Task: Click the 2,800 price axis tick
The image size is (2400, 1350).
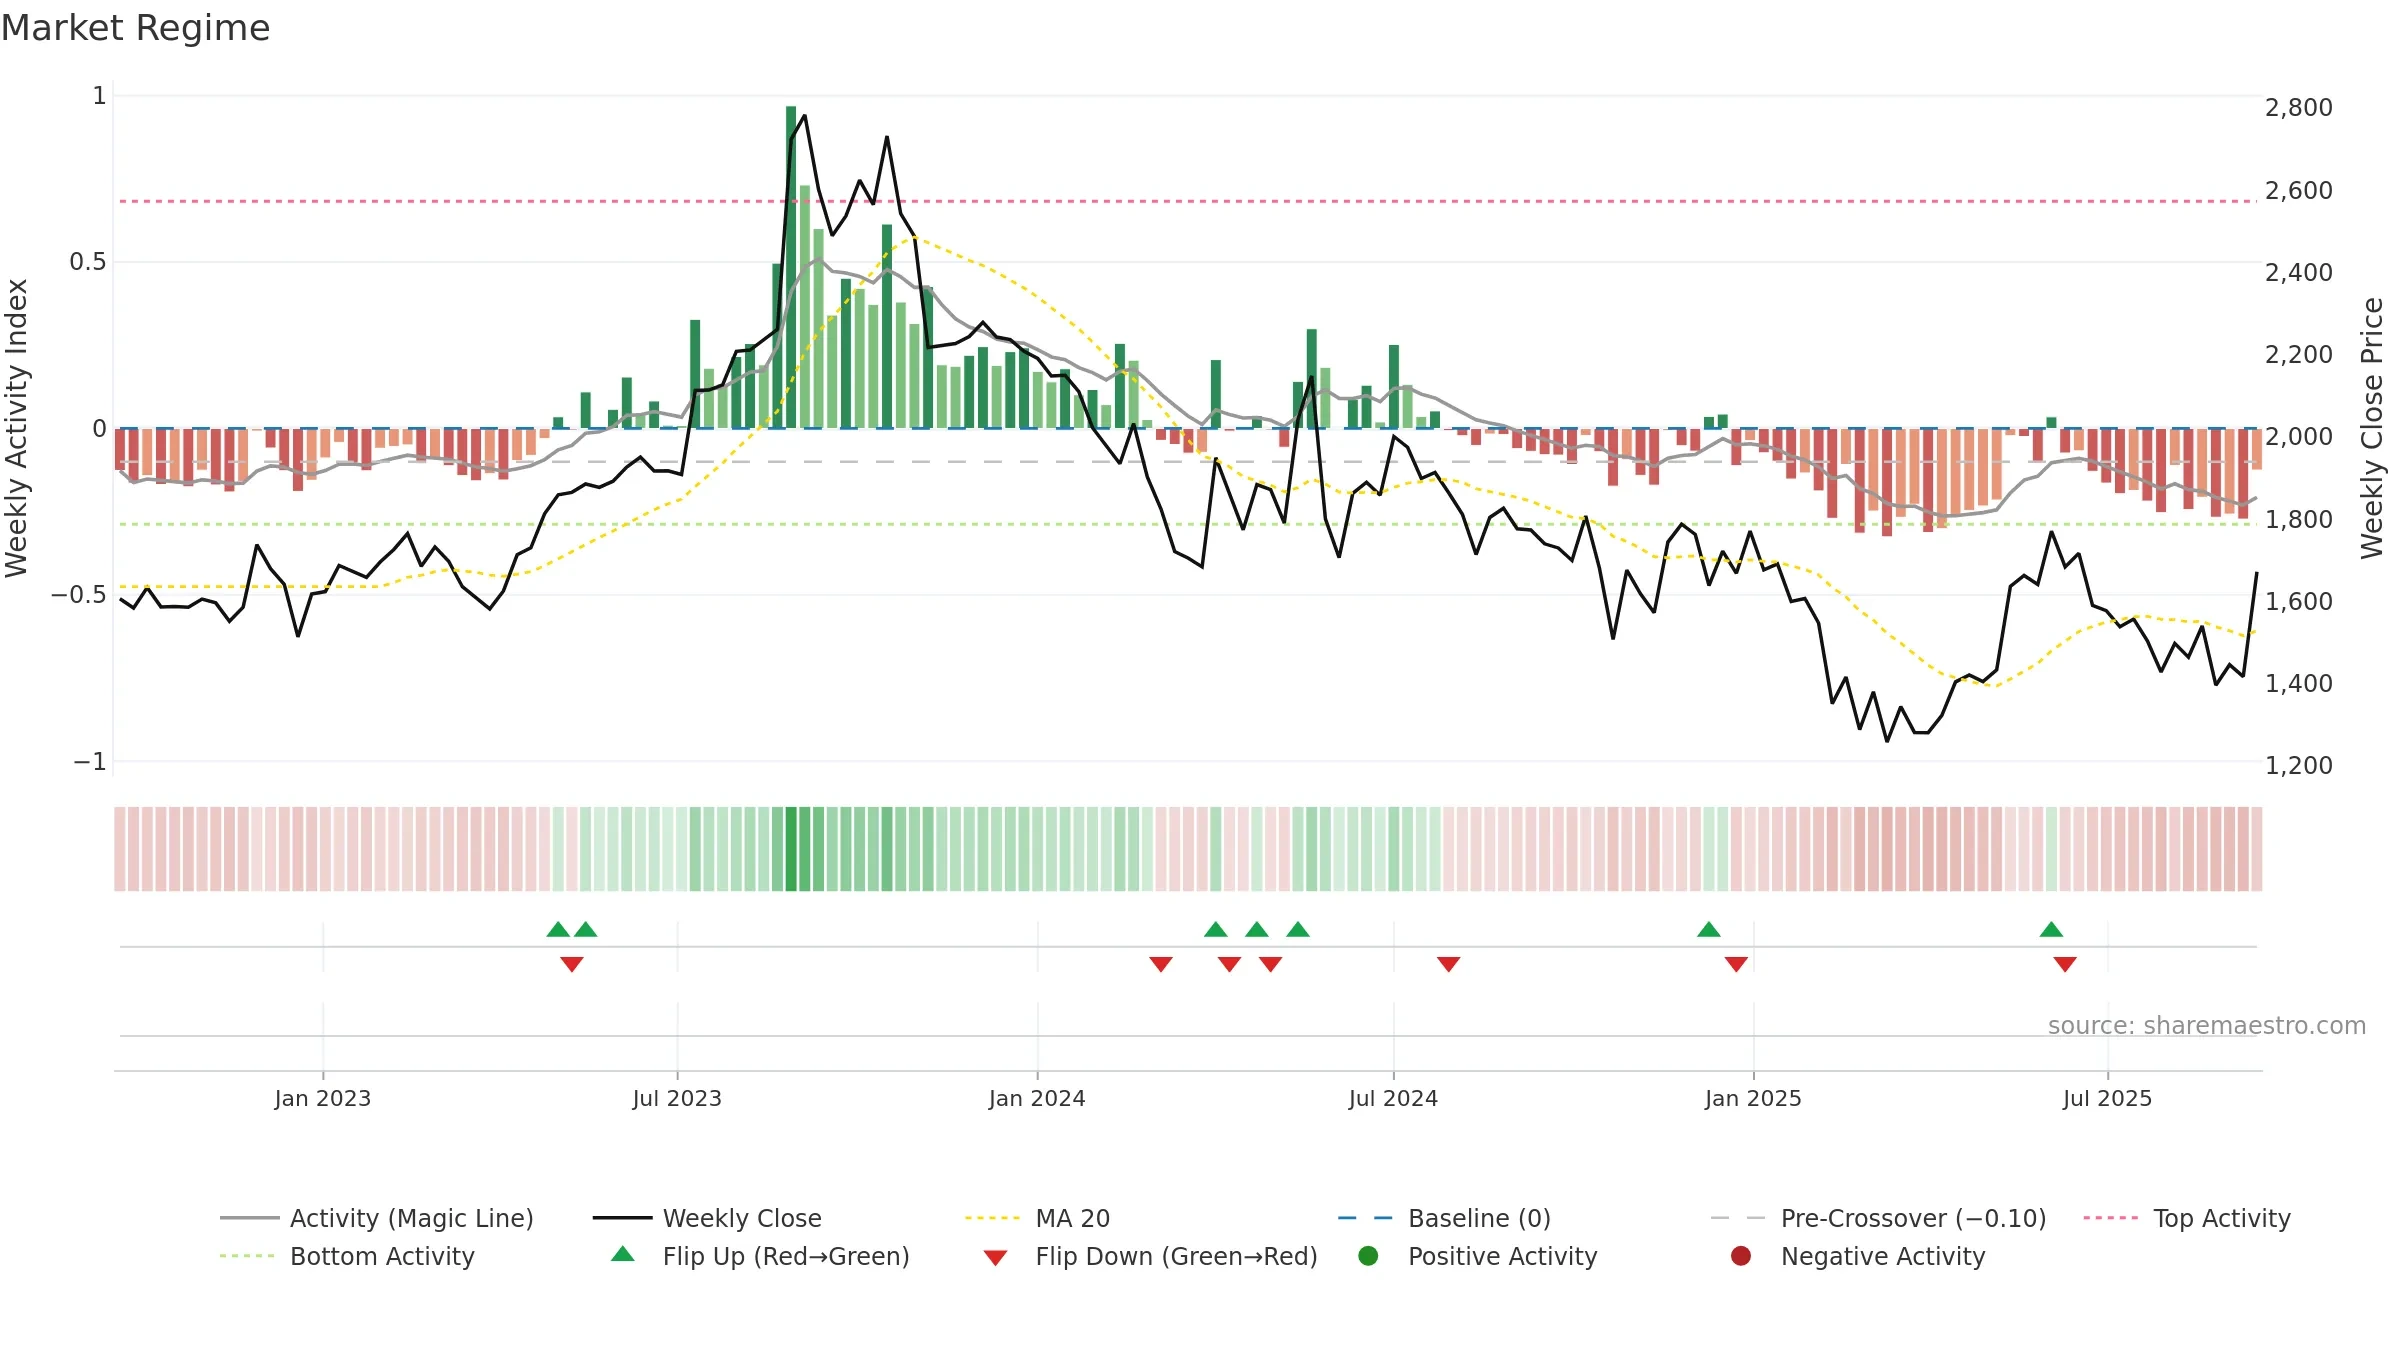Action: [x=2299, y=108]
